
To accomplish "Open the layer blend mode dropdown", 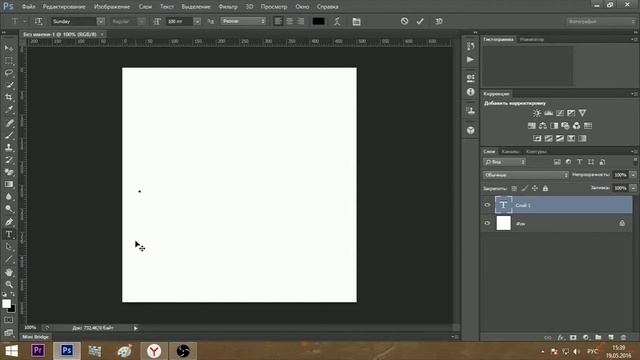I will pos(526,175).
